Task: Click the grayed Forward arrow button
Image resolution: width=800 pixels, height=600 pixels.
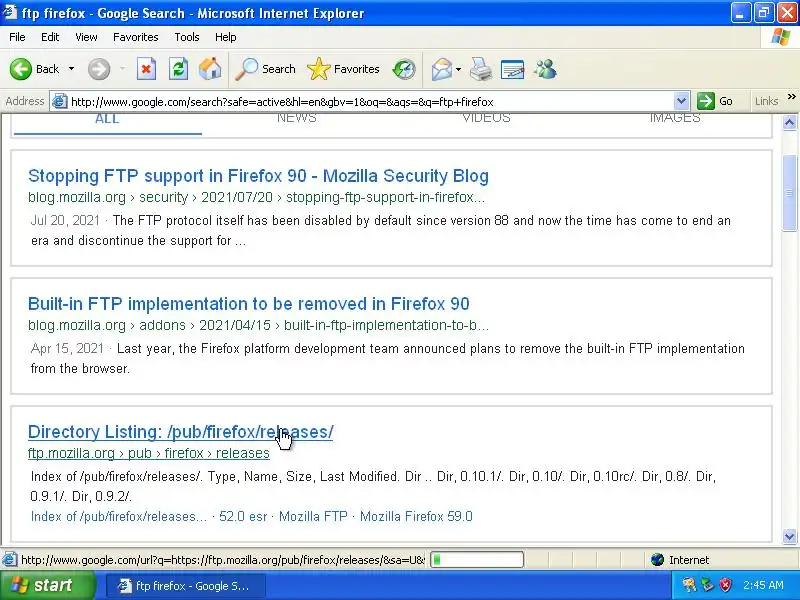Action: click(99, 69)
